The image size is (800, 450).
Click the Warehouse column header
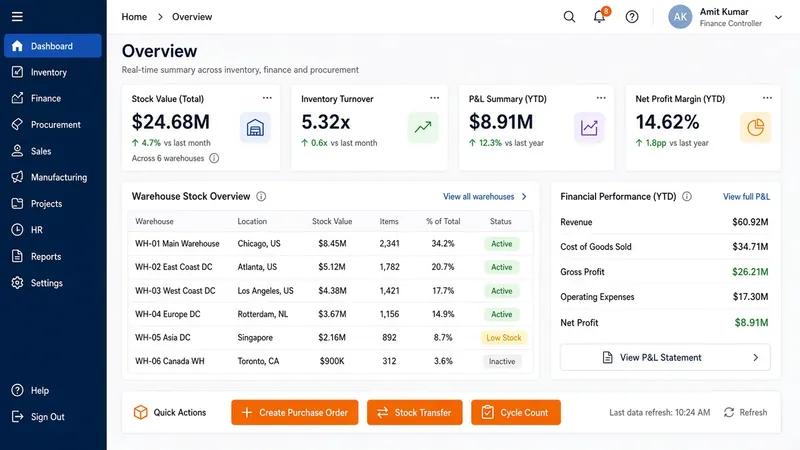(x=154, y=221)
